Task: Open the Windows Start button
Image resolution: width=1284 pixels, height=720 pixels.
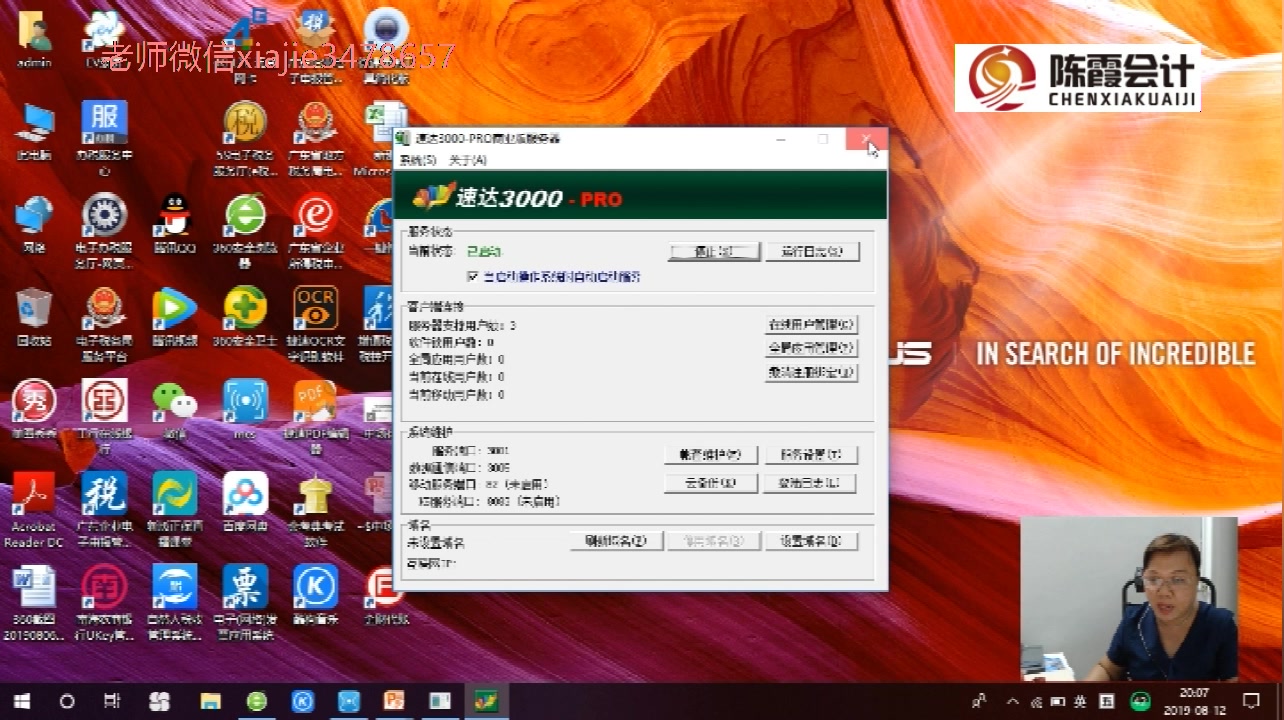Action: click(21, 701)
